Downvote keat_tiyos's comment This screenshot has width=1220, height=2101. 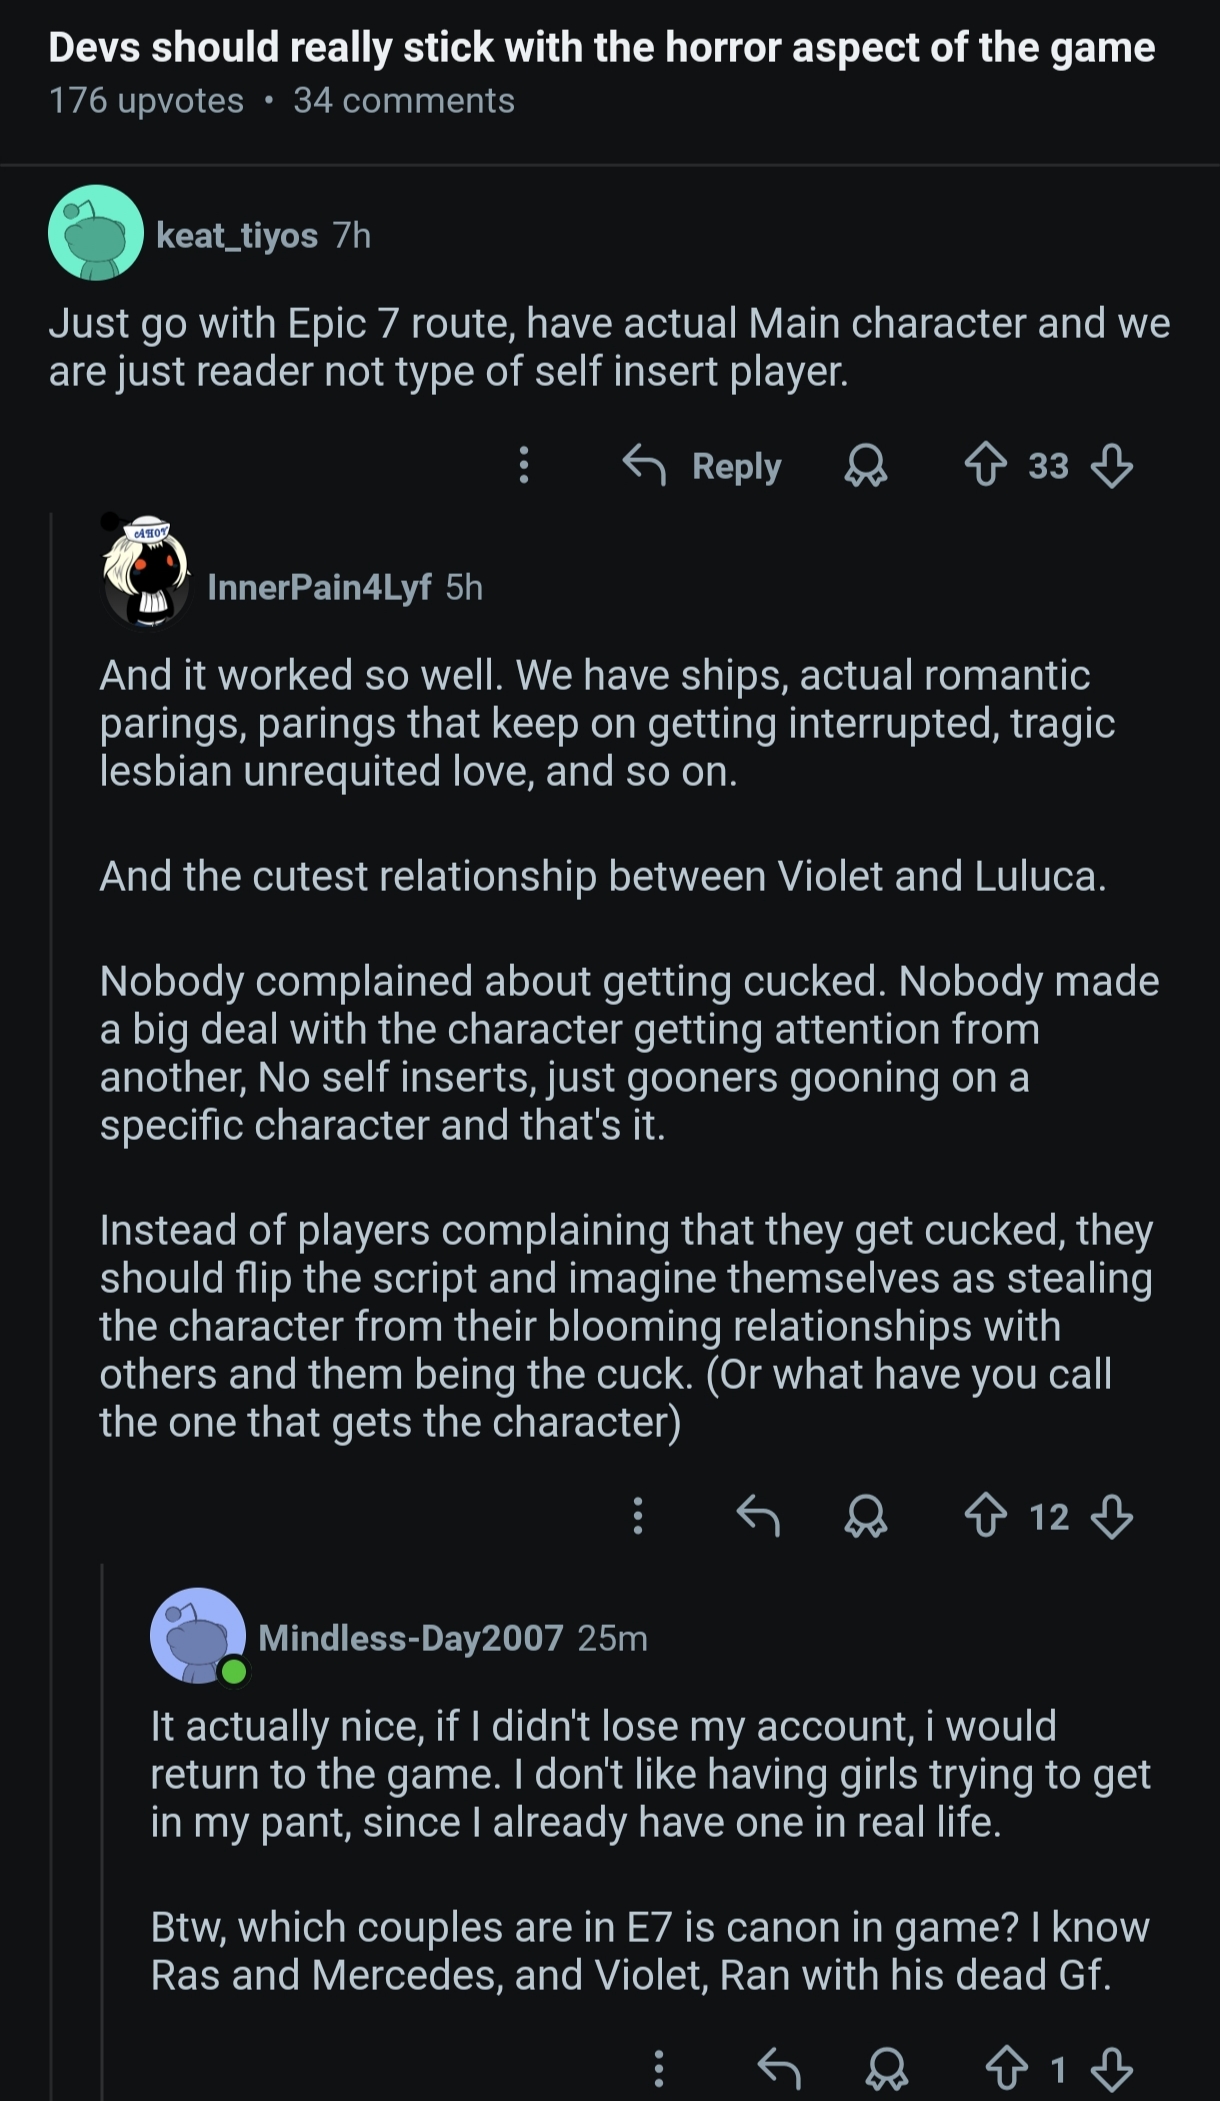click(1111, 466)
